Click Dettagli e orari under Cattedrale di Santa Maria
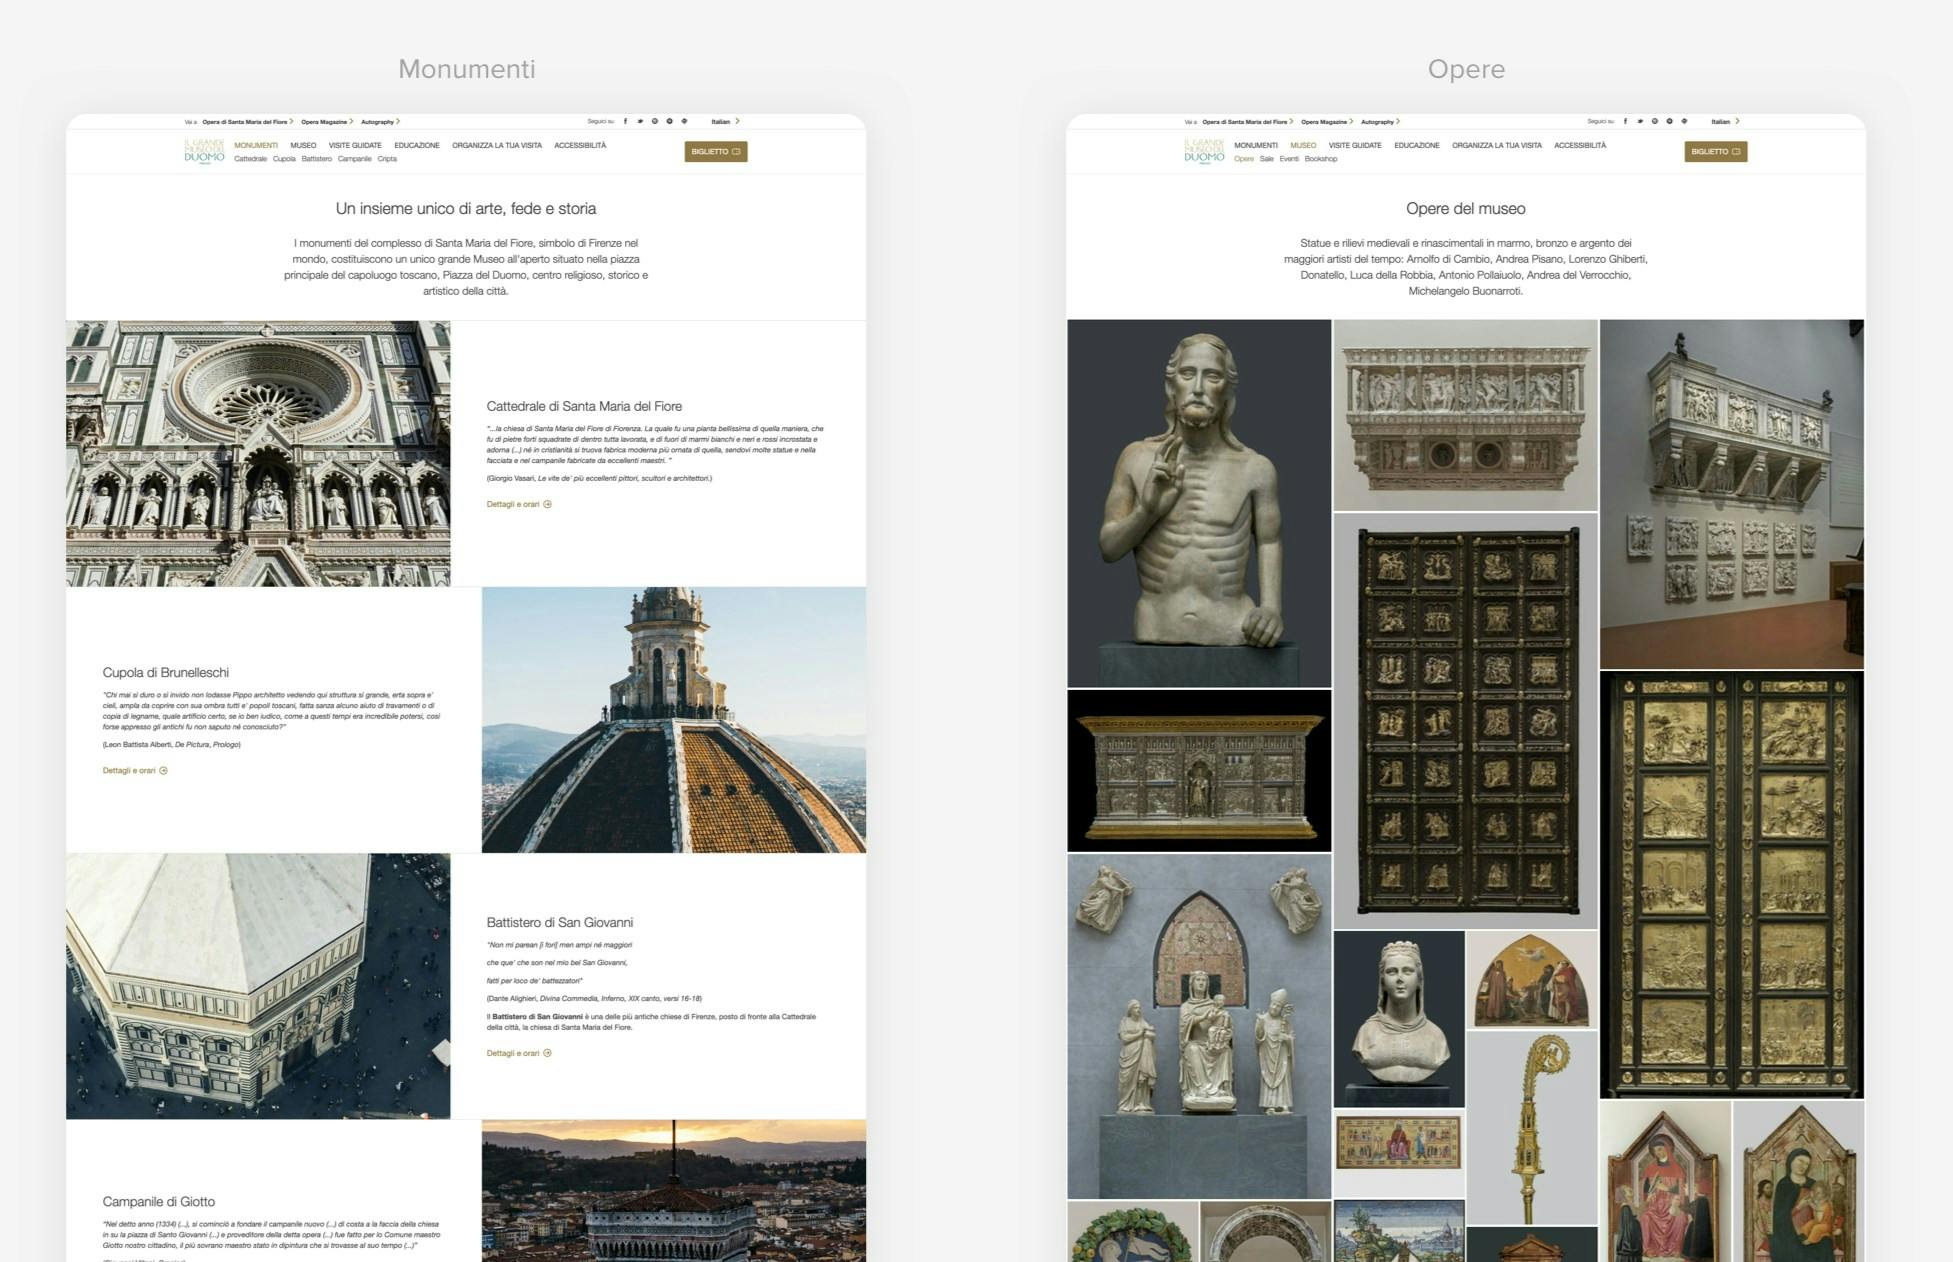Viewport: 1953px width, 1262px height. coord(519,504)
